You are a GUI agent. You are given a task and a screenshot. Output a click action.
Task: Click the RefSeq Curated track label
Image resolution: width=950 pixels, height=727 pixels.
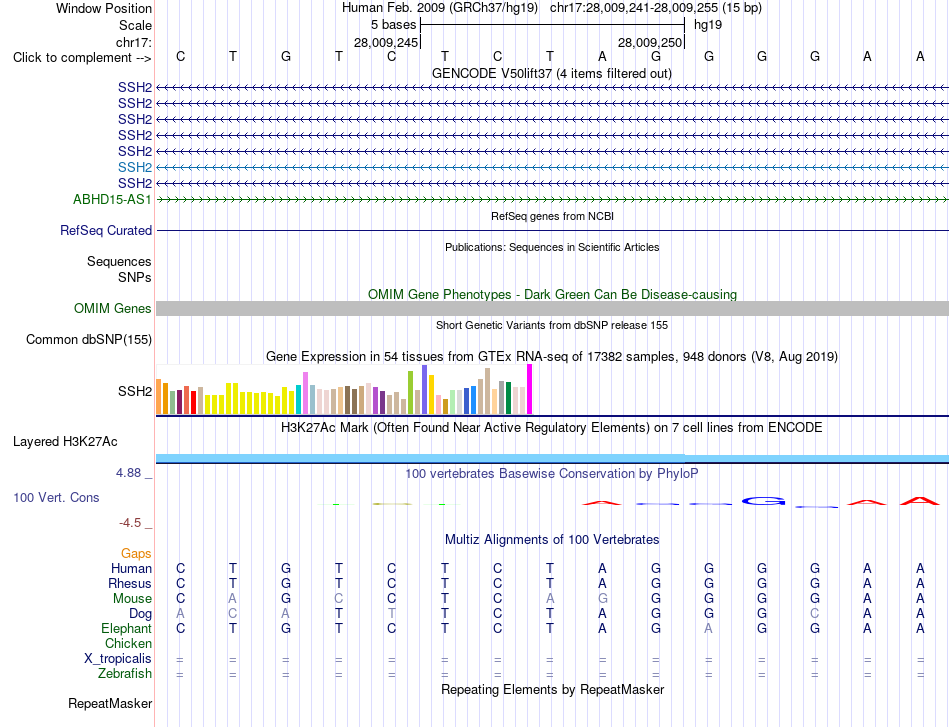(x=106, y=230)
